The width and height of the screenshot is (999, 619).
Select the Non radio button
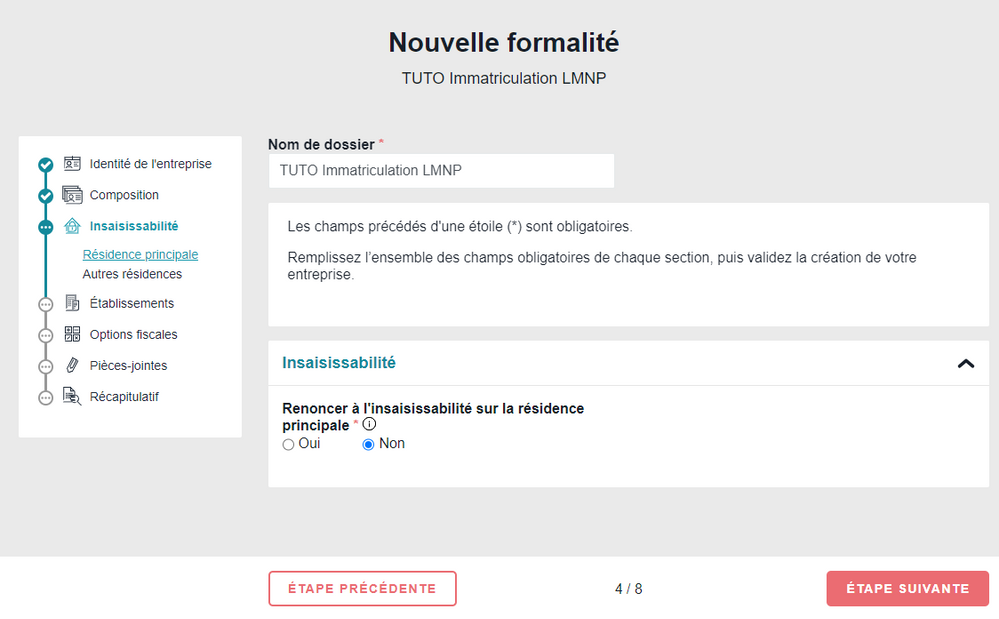click(x=368, y=444)
